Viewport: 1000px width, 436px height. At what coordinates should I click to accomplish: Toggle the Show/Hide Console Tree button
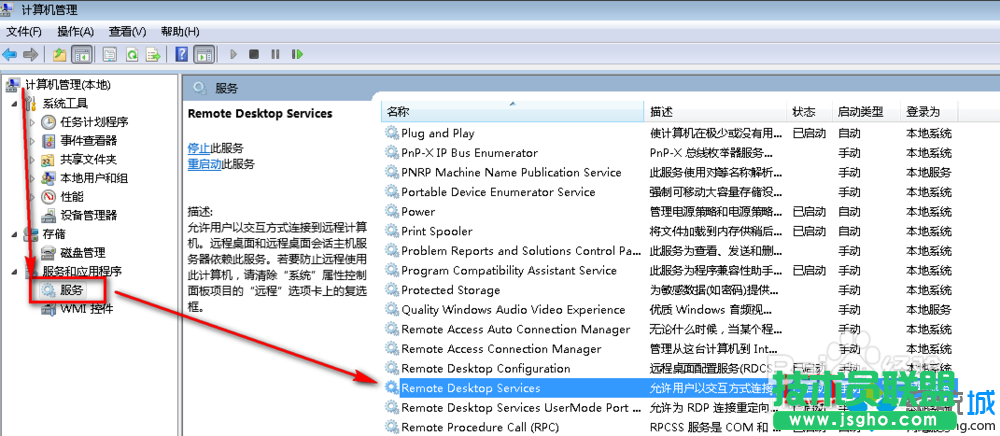tap(82, 54)
